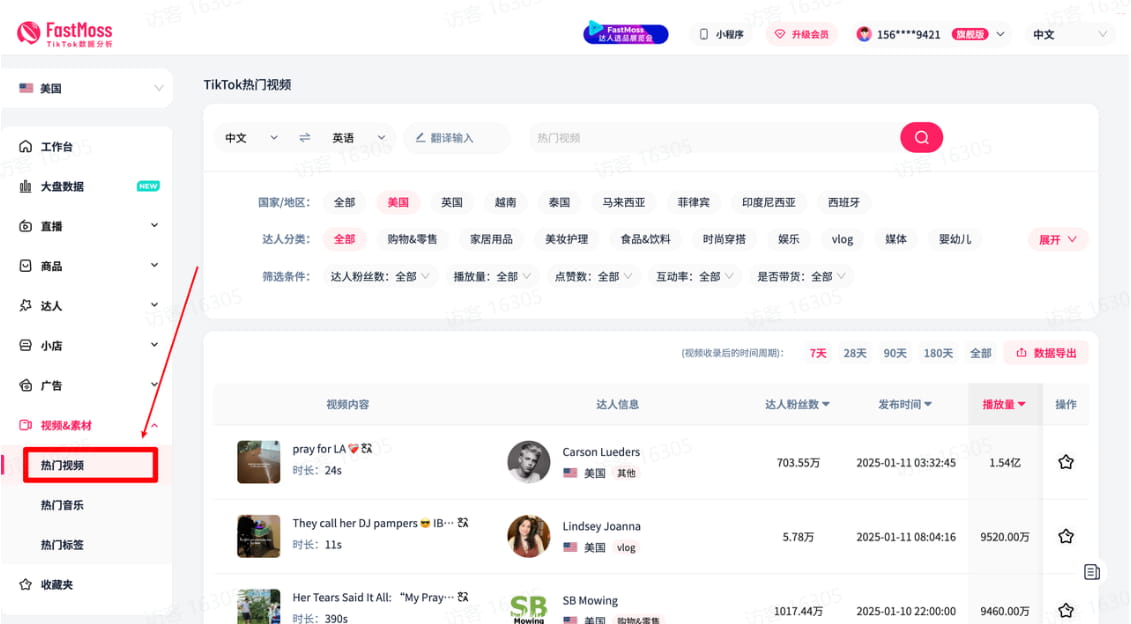This screenshot has width=1131, height=624.
Task: Select 美妆护理 creator category
Action: [x=566, y=239]
